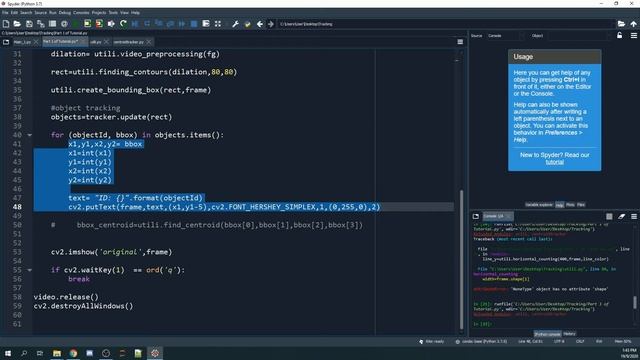
Task: Open the Run menu
Action: [x=53, y=13]
